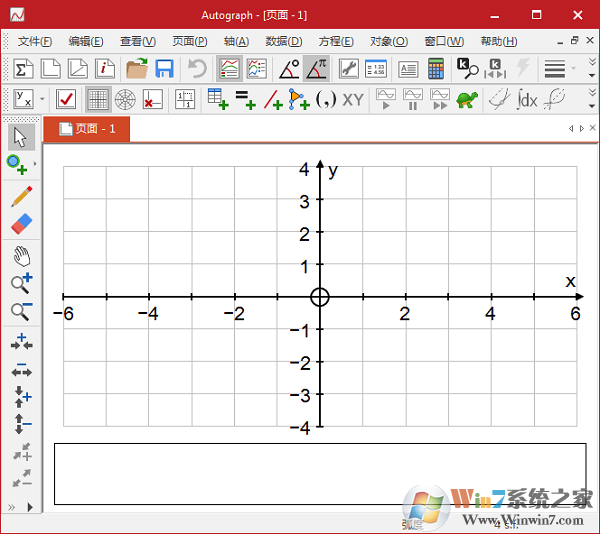The height and width of the screenshot is (534, 600).
Task: Click the save floppy disk icon
Action: click(164, 69)
